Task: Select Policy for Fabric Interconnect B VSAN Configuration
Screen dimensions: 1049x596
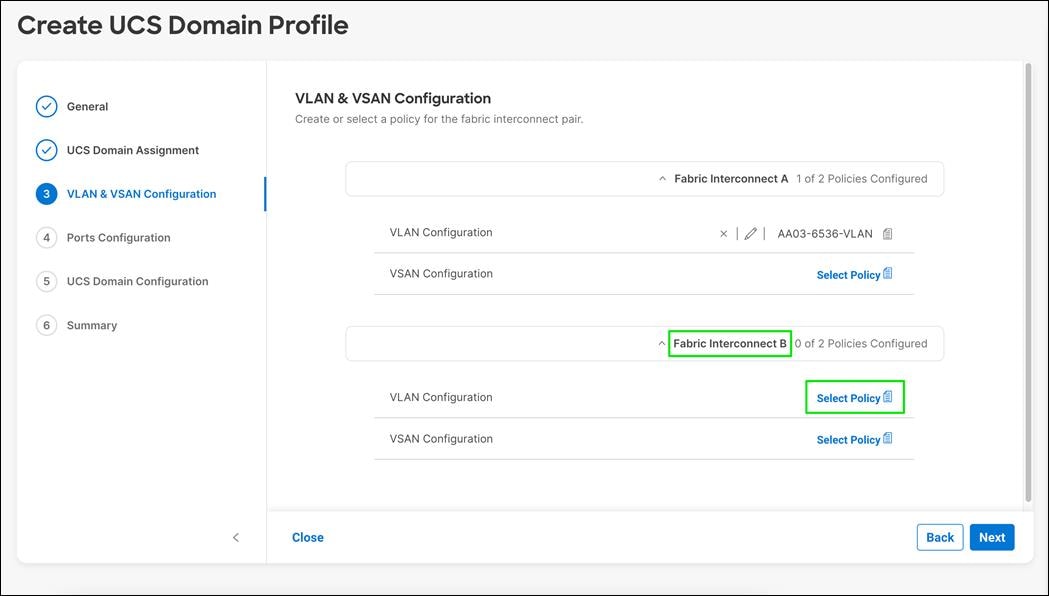Action: coord(847,439)
